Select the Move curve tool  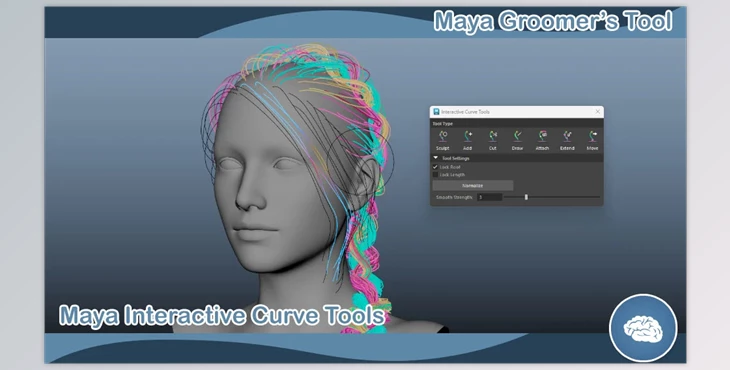click(x=592, y=140)
